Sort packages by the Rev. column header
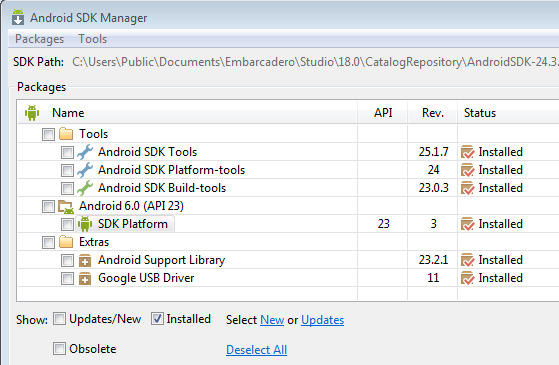Image resolution: width=559 pixels, height=365 pixels. click(x=433, y=113)
